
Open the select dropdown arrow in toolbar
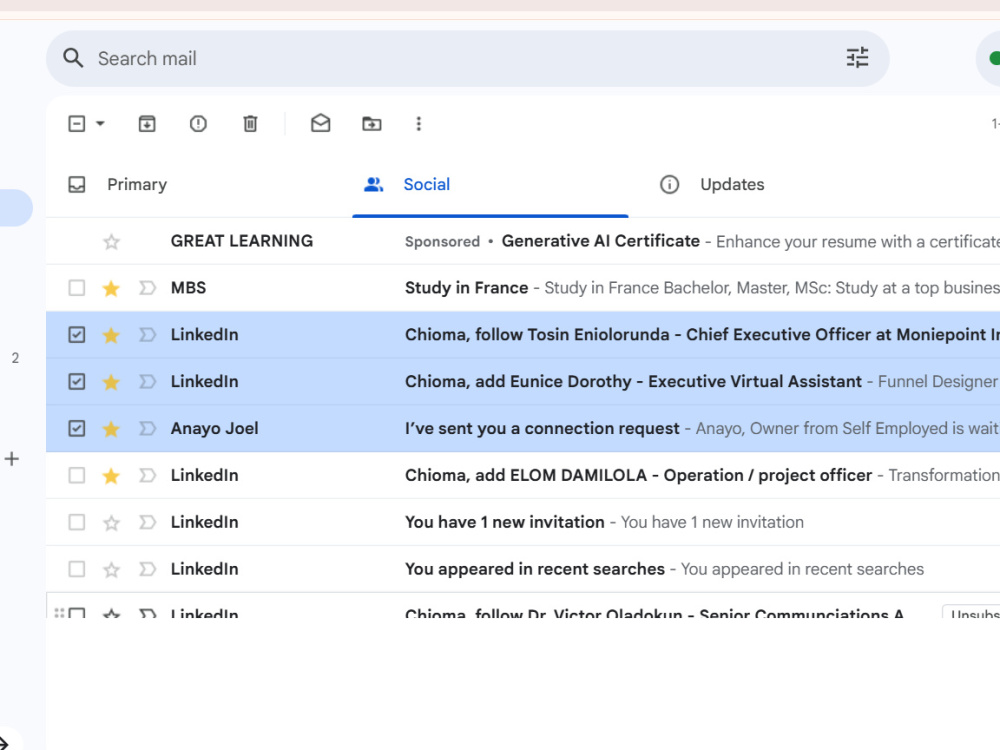pyautogui.click(x=100, y=124)
